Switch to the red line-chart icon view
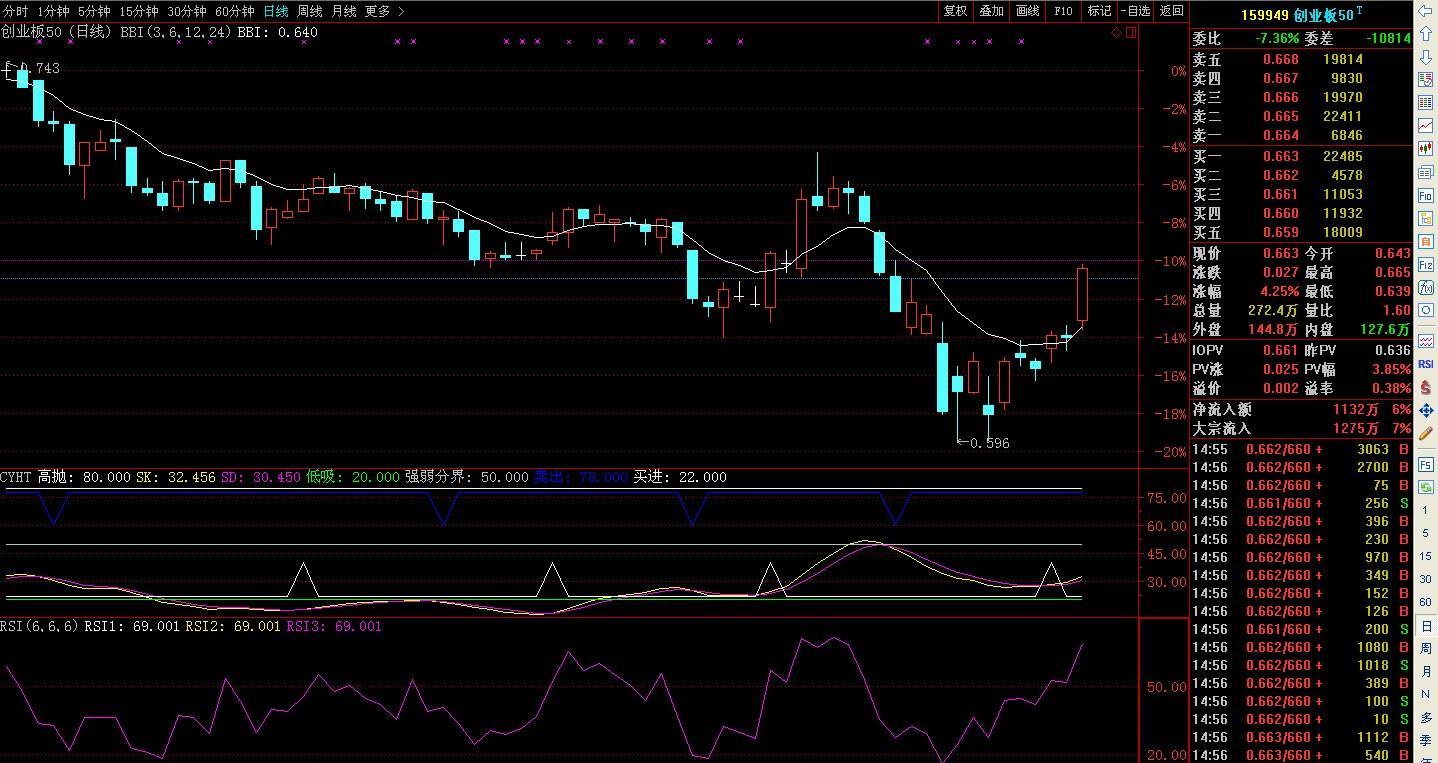Image resolution: width=1438 pixels, height=763 pixels. click(1426, 125)
